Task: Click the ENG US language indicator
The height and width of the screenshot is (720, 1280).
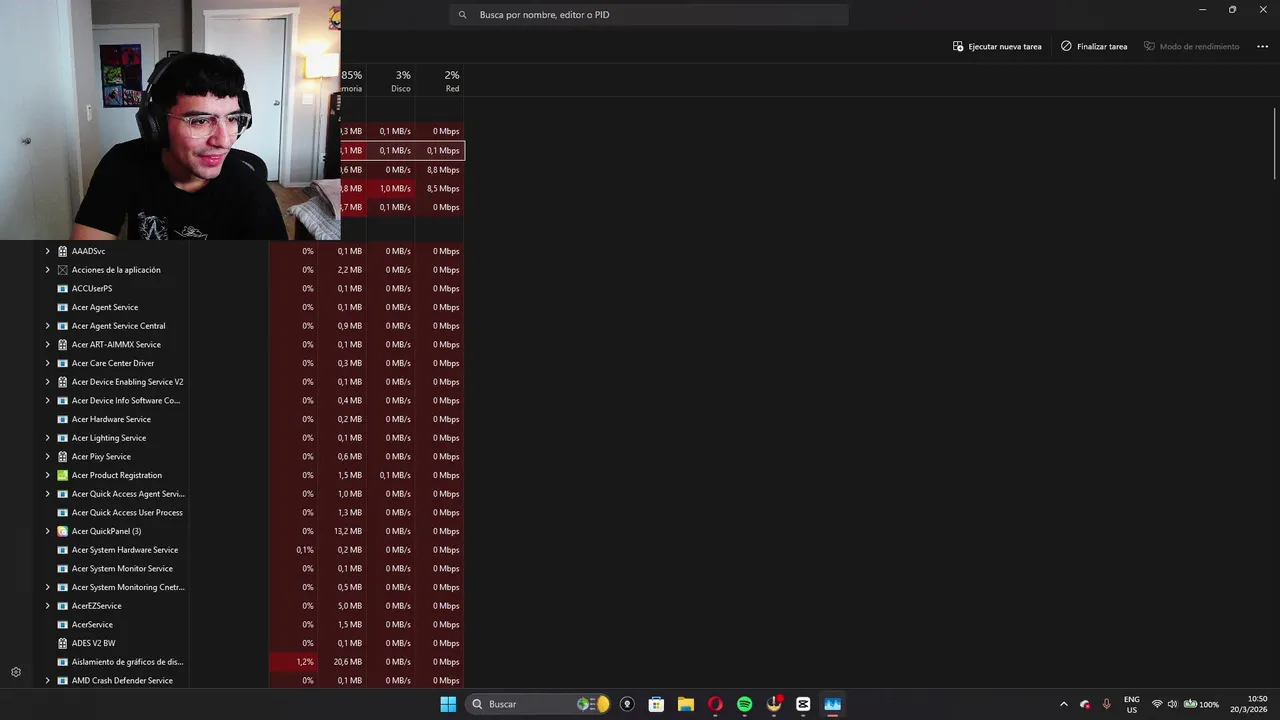Action: [1132, 704]
